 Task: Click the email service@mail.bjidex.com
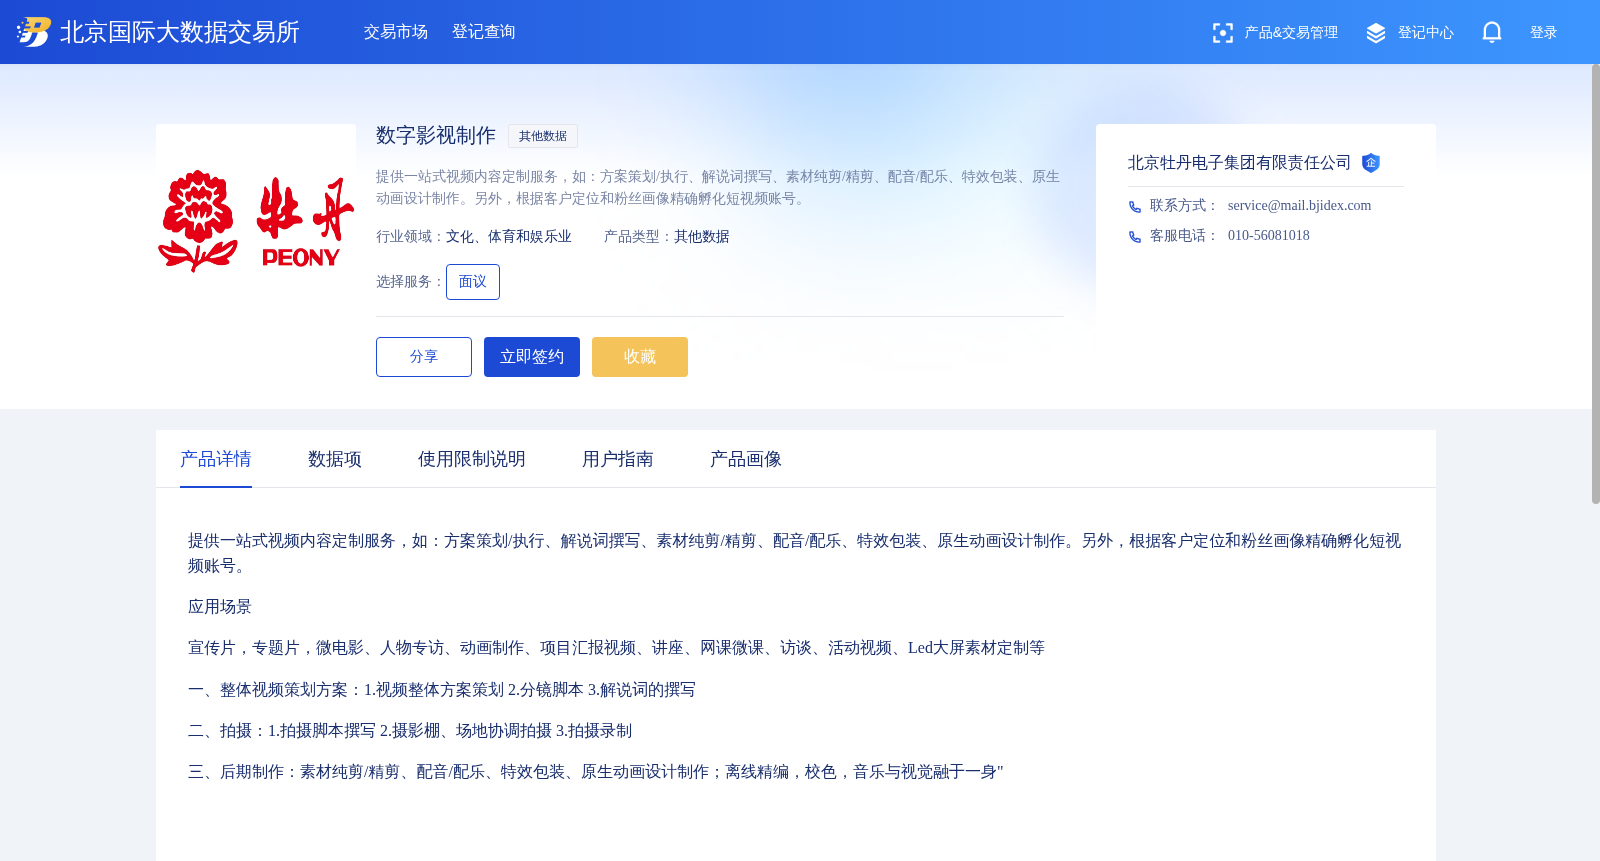(1299, 205)
